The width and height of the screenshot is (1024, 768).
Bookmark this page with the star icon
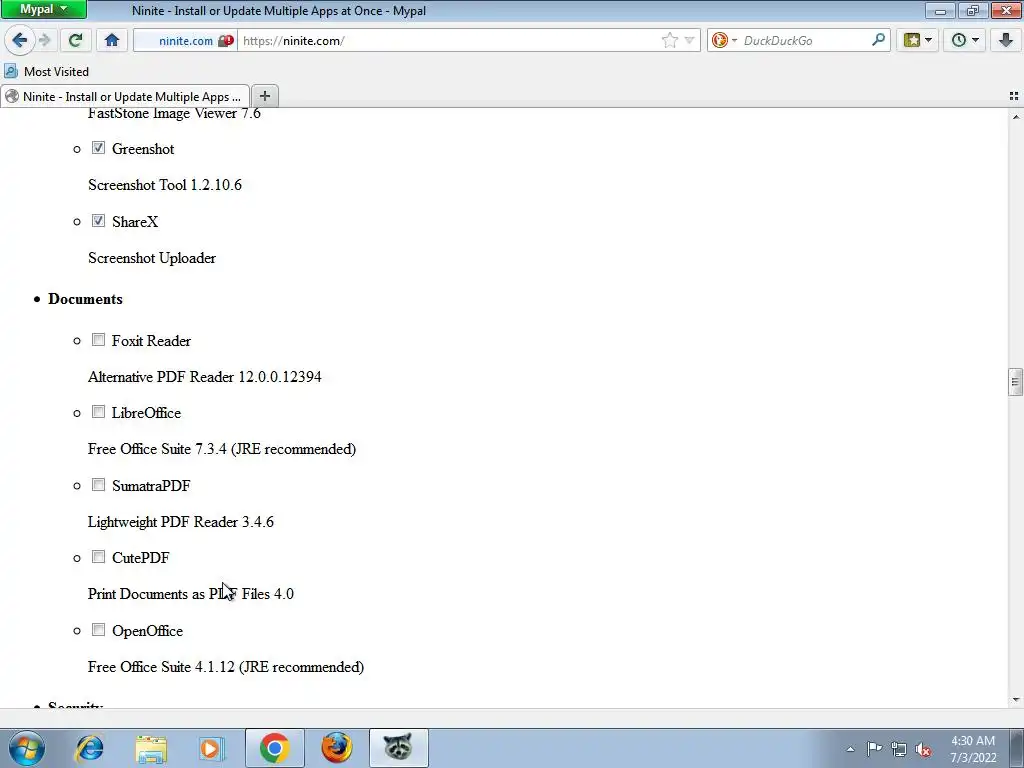670,40
